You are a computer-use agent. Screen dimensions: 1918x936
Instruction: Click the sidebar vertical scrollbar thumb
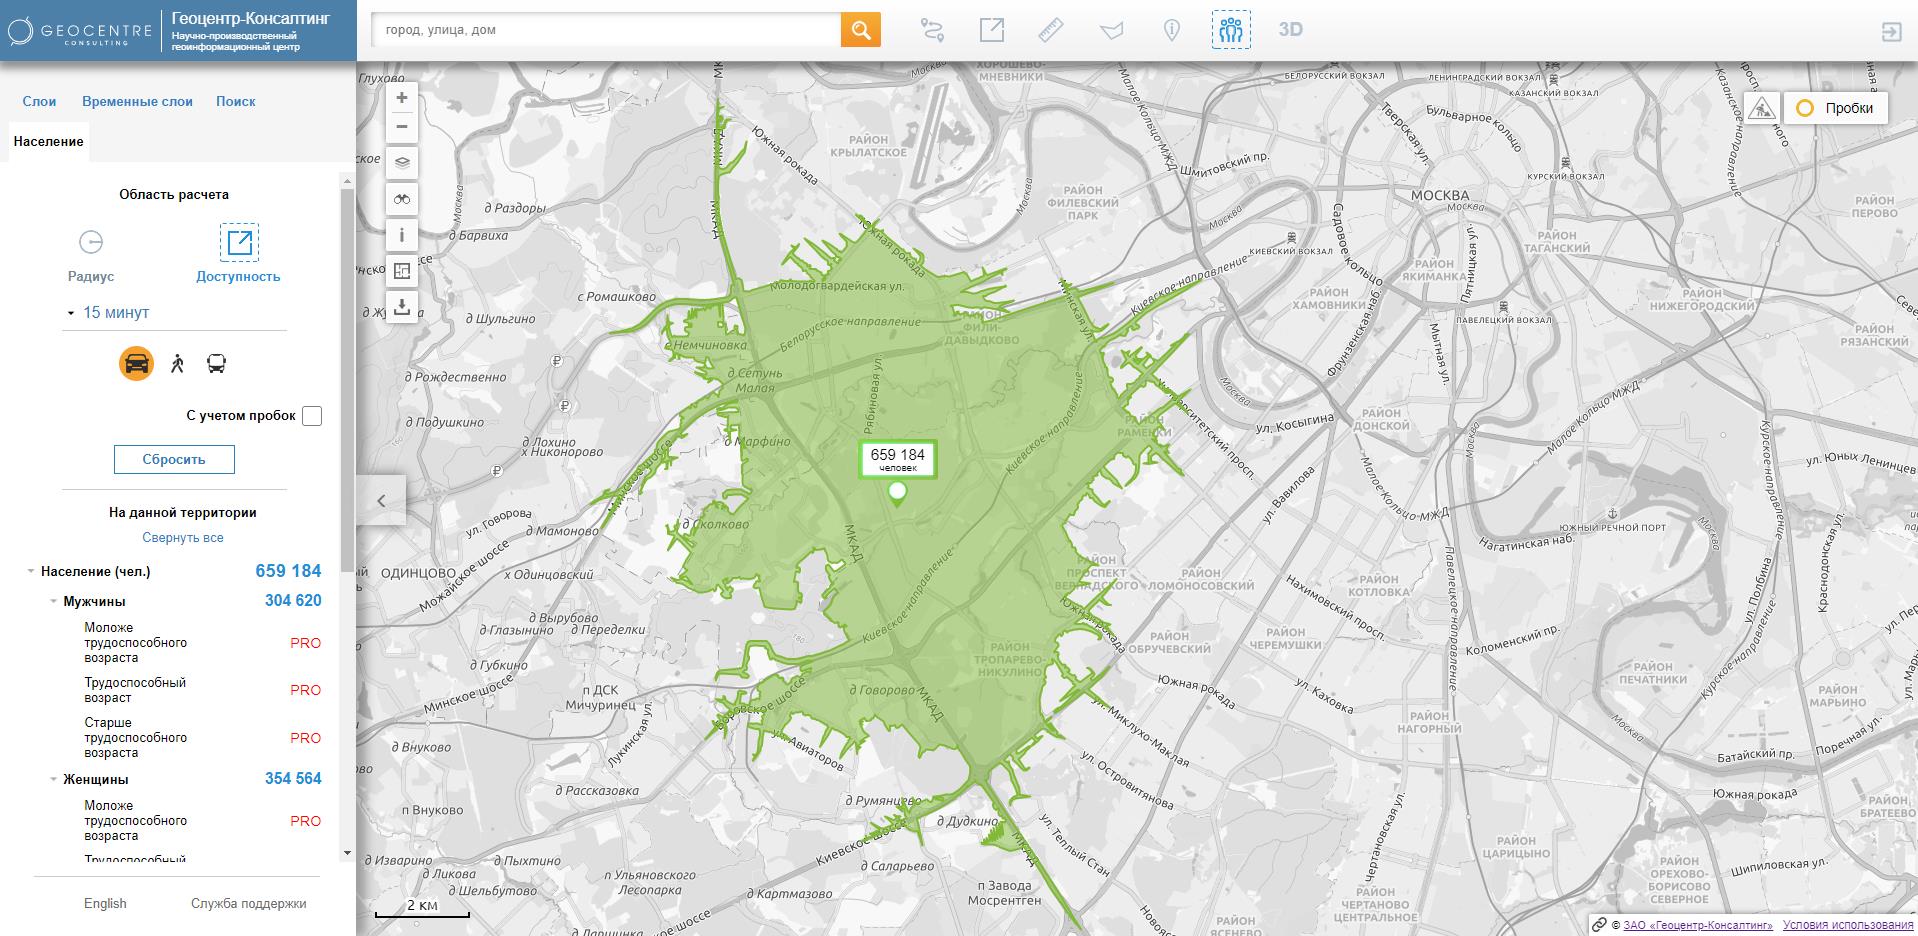(x=347, y=380)
